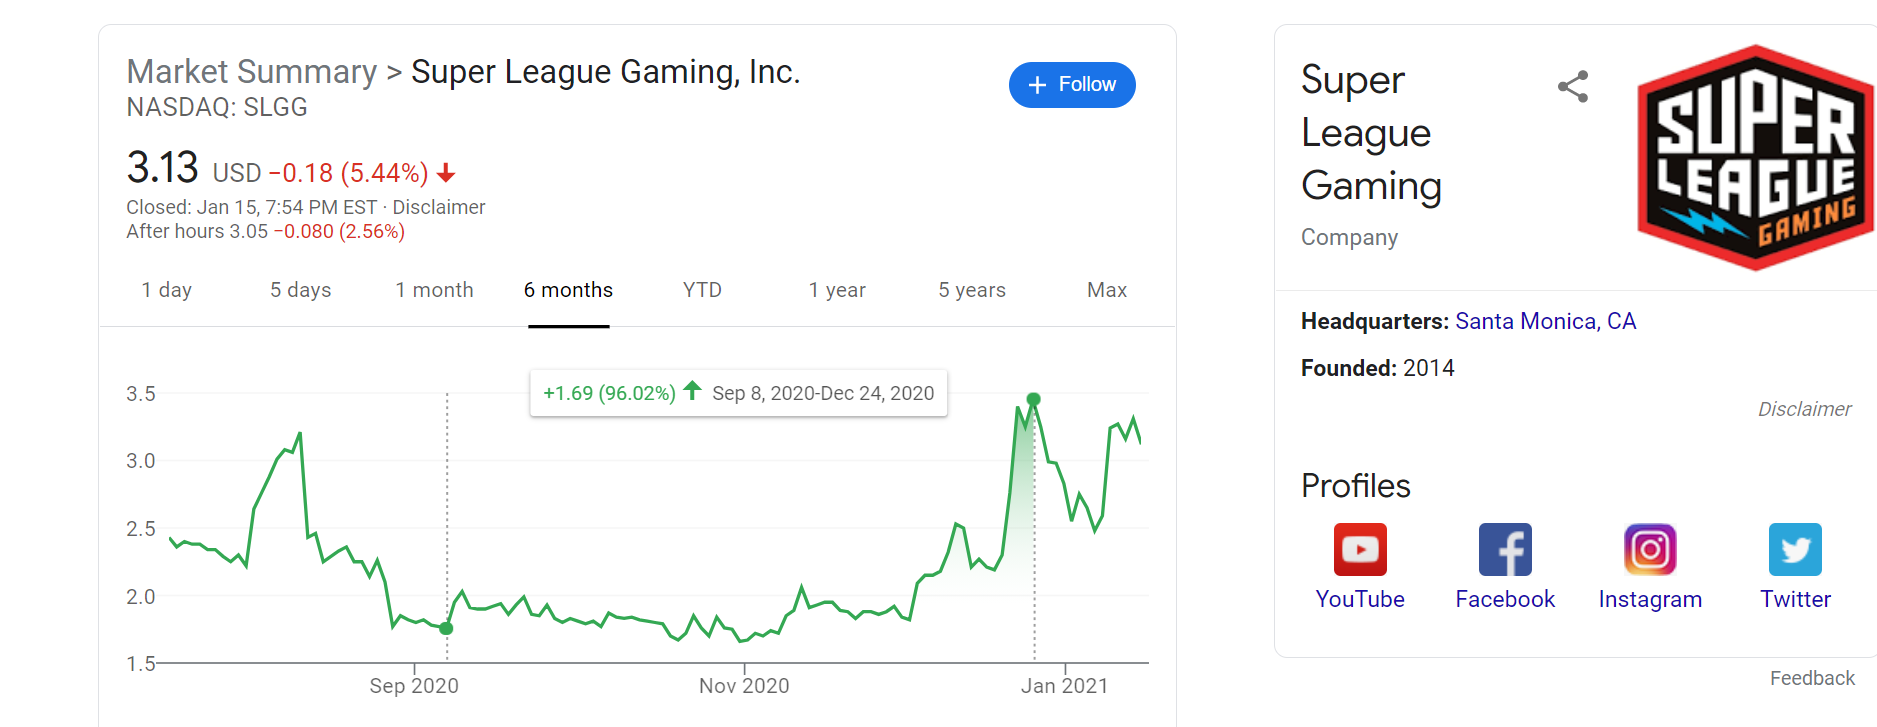The image size is (1877, 727).
Task: Open the Market Summary link
Action: (x=252, y=72)
